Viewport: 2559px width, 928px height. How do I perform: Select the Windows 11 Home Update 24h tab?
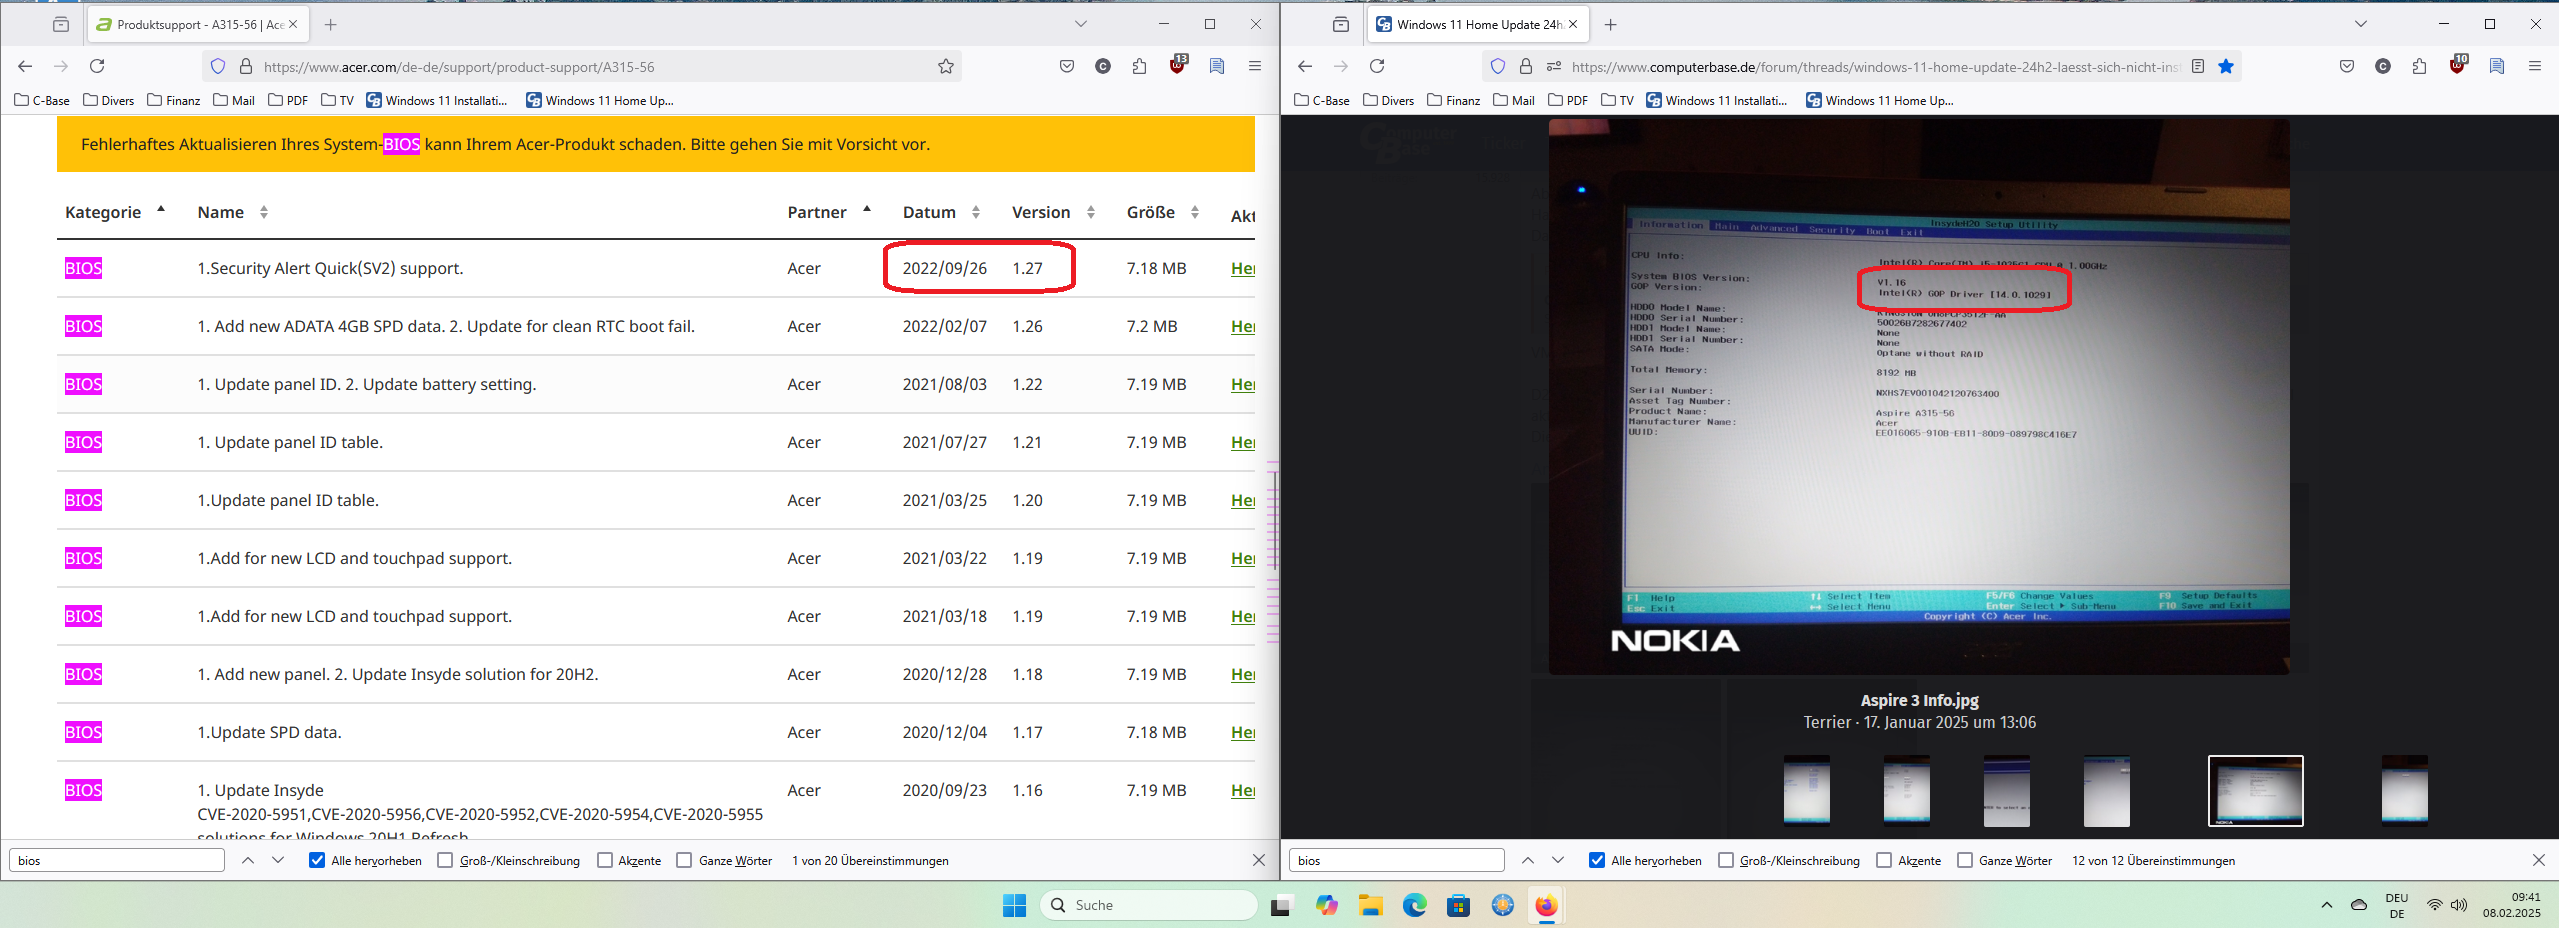[x=1477, y=24]
